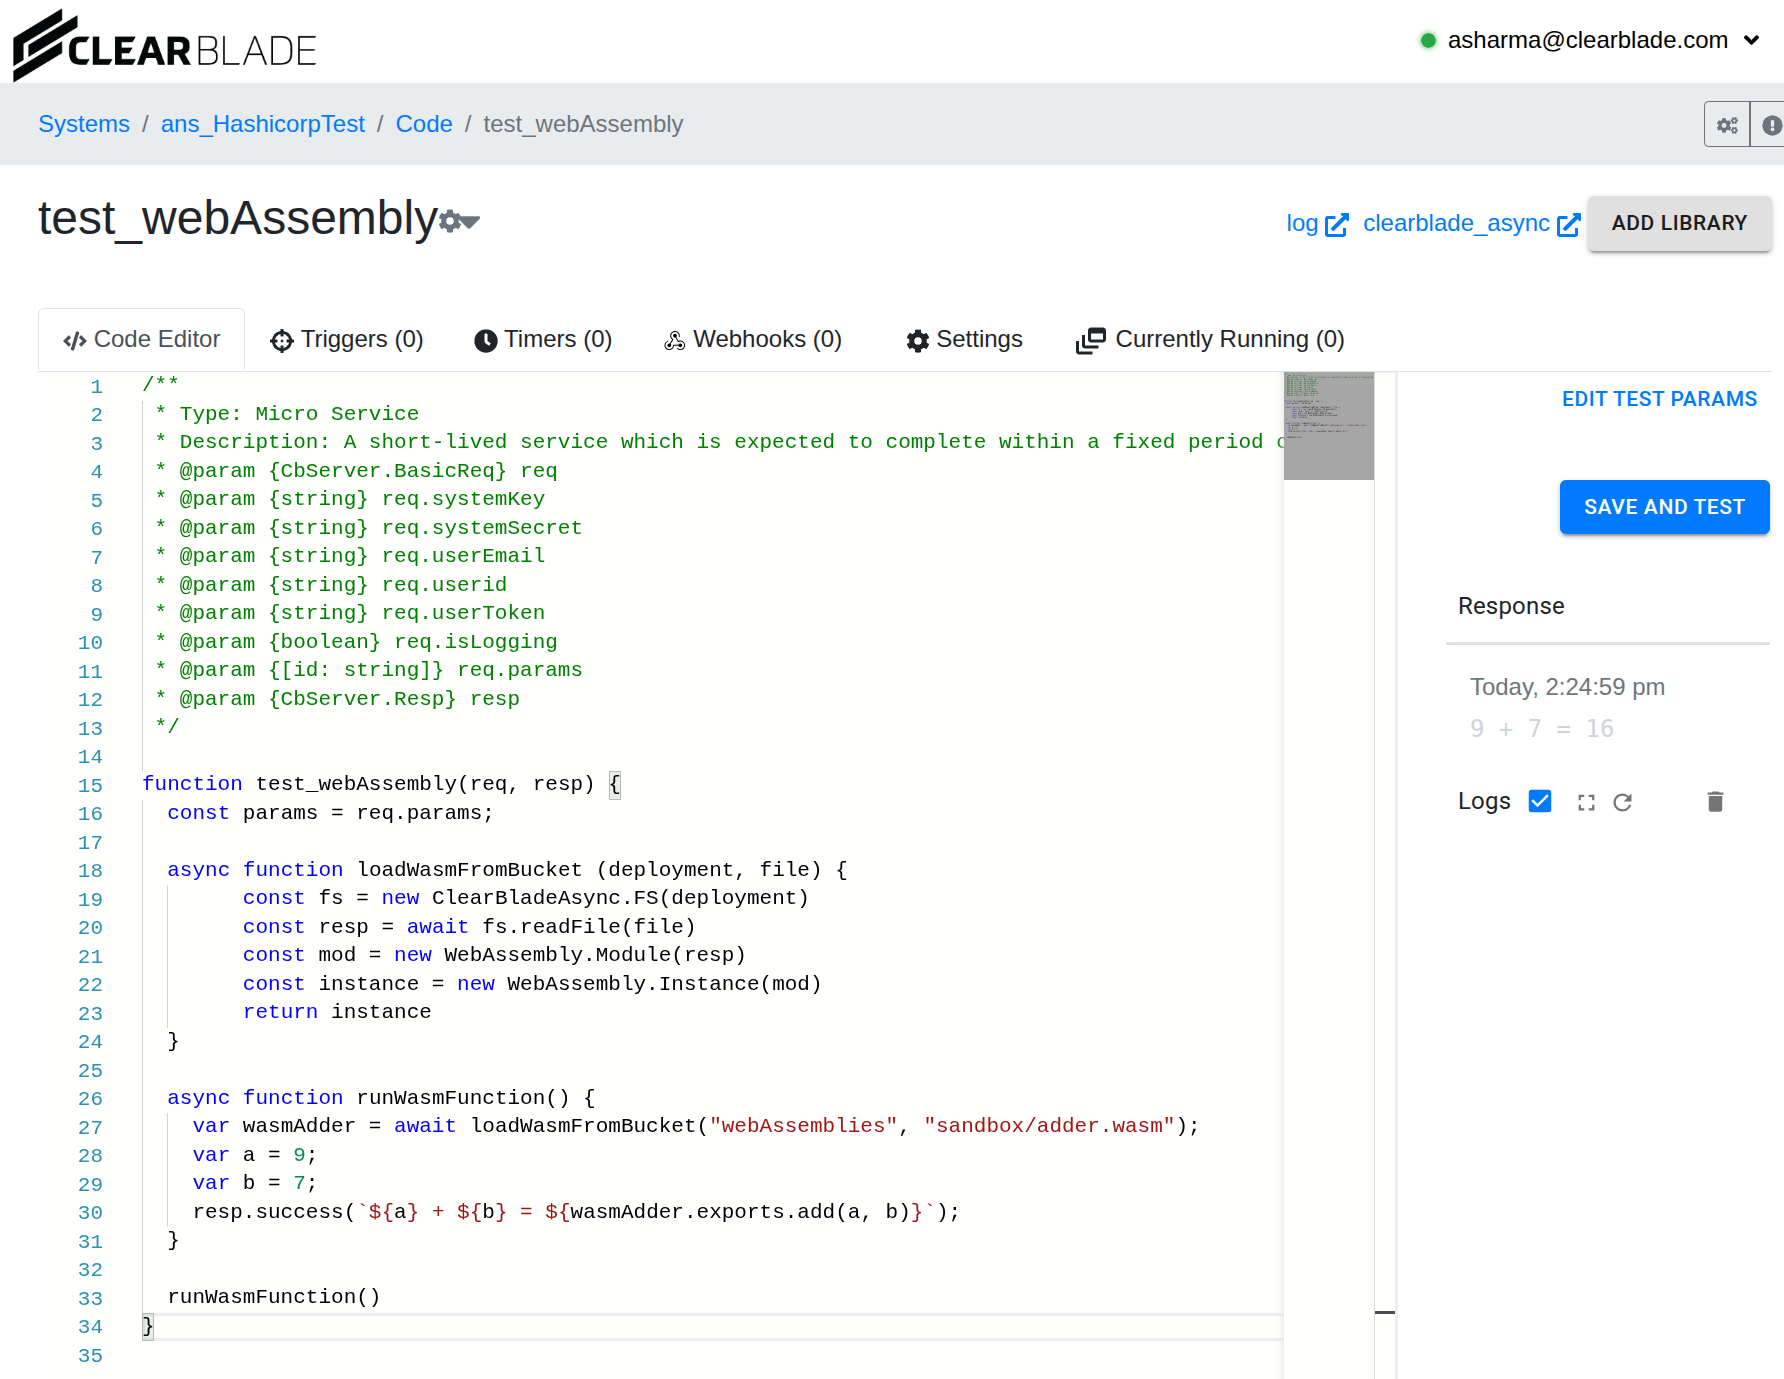The image size is (1784, 1379).
Task: Toggle the Logs checkbox
Action: pyautogui.click(x=1540, y=801)
